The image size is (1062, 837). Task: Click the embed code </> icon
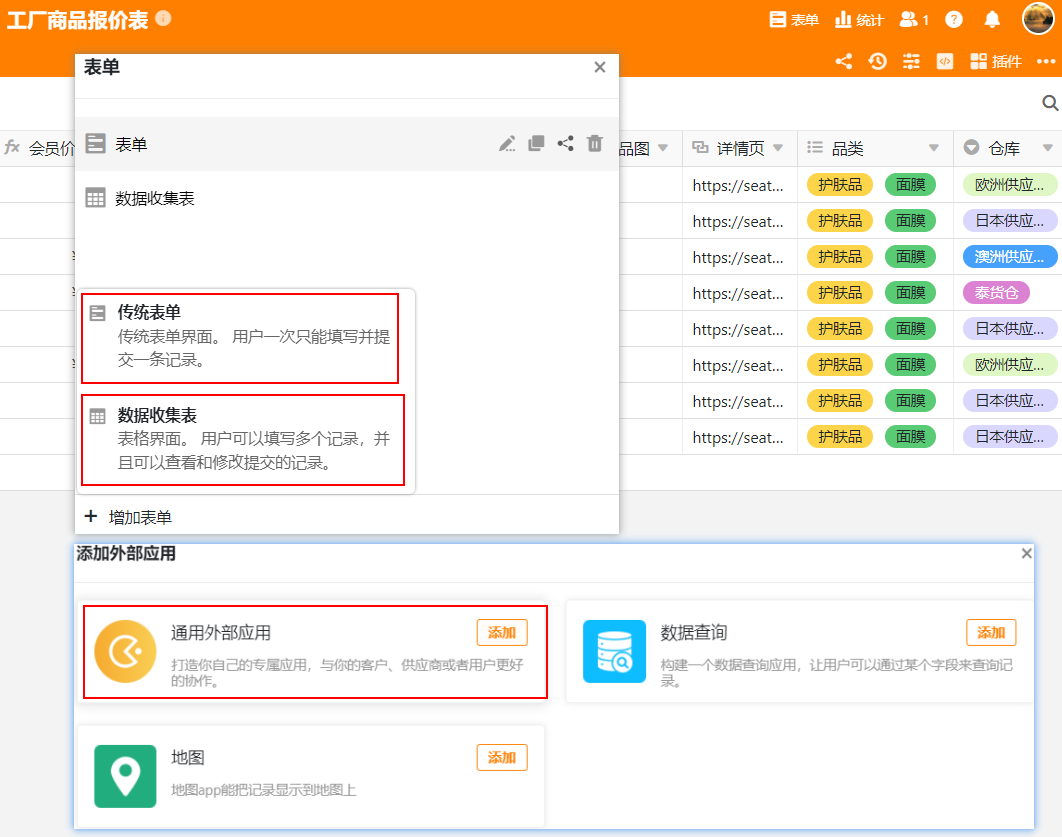pyautogui.click(x=944, y=61)
